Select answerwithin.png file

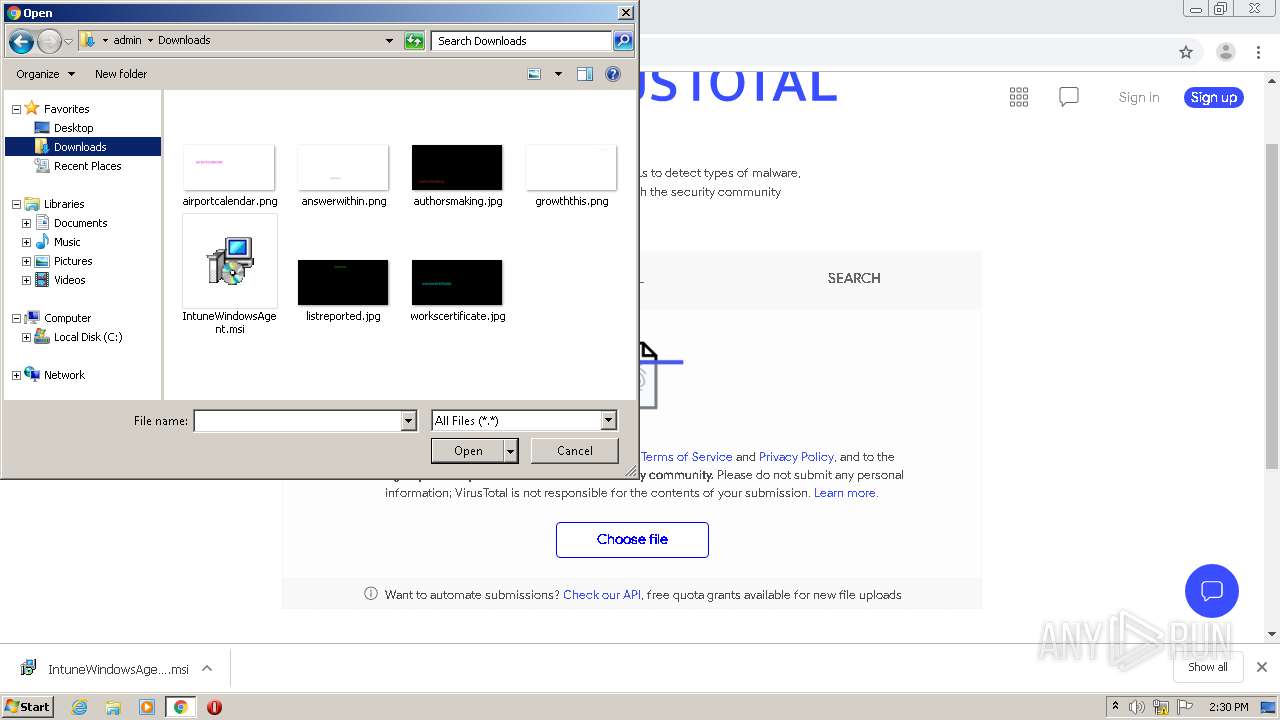pos(343,176)
